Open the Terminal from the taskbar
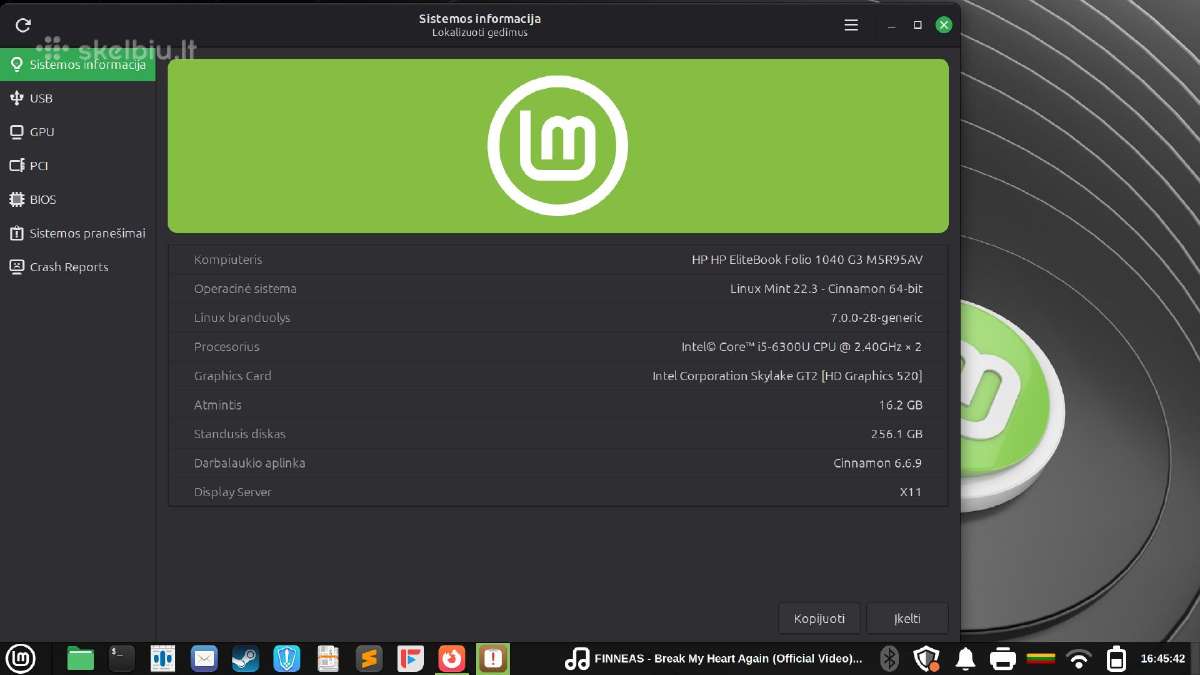 pyautogui.click(x=122, y=658)
